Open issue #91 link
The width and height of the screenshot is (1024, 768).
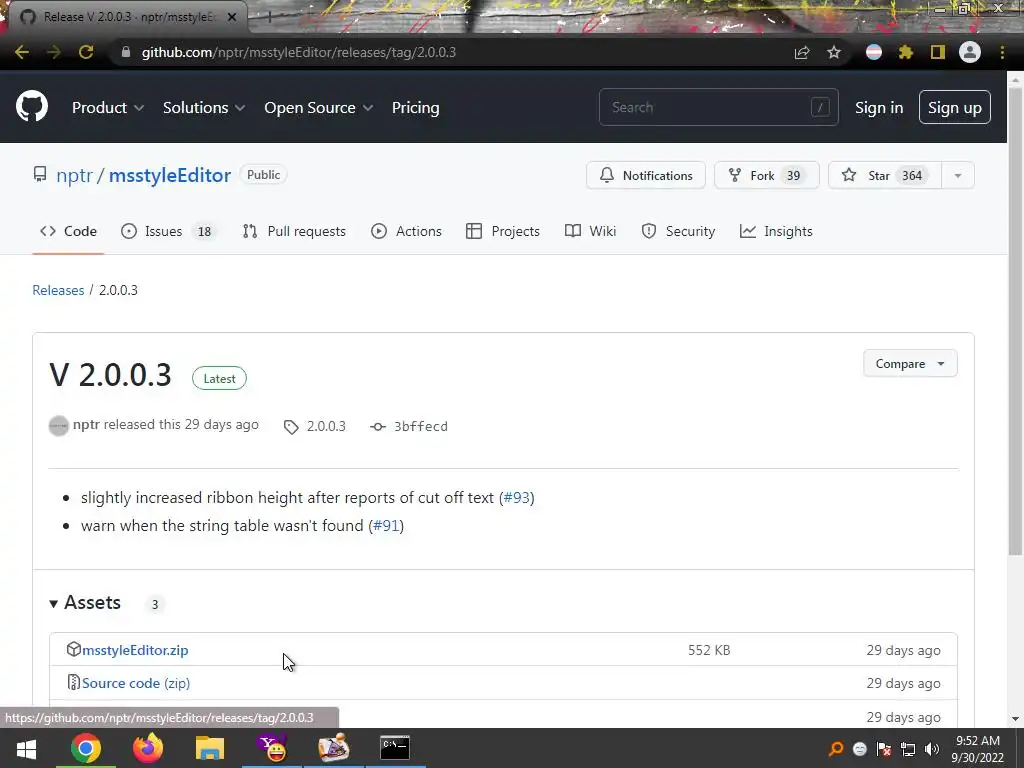pyautogui.click(x=386, y=526)
